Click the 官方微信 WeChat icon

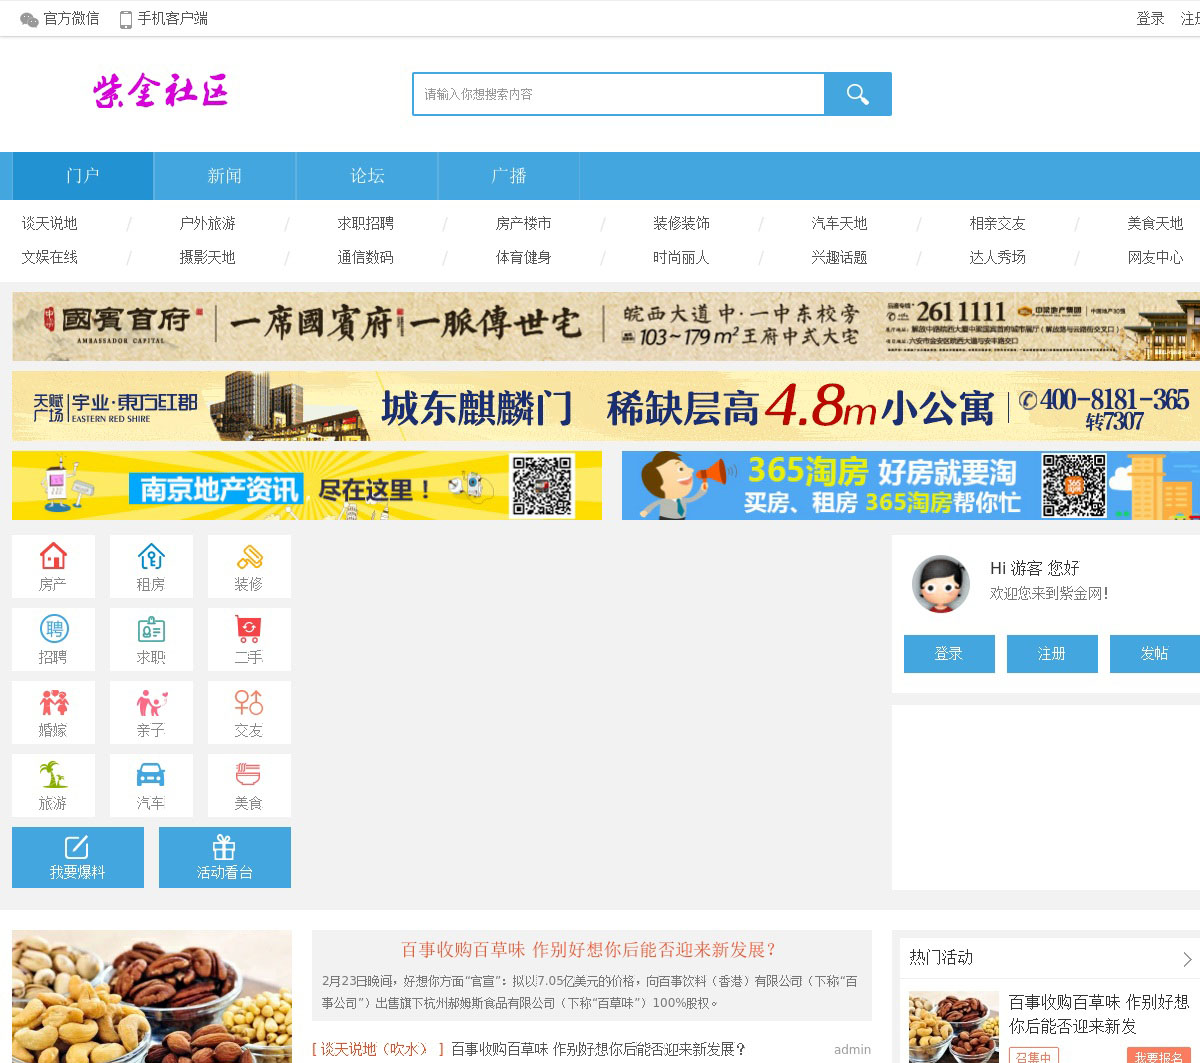pyautogui.click(x=30, y=19)
